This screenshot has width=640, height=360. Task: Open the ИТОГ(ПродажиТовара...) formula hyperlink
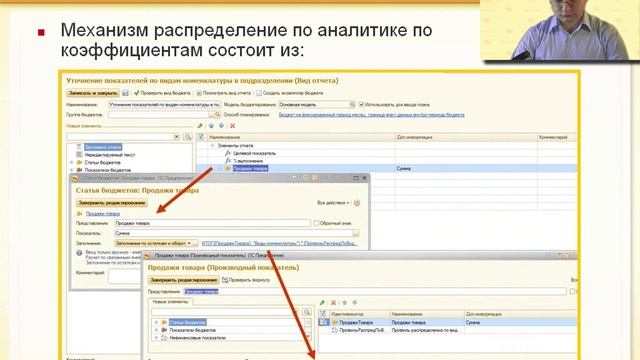280,243
